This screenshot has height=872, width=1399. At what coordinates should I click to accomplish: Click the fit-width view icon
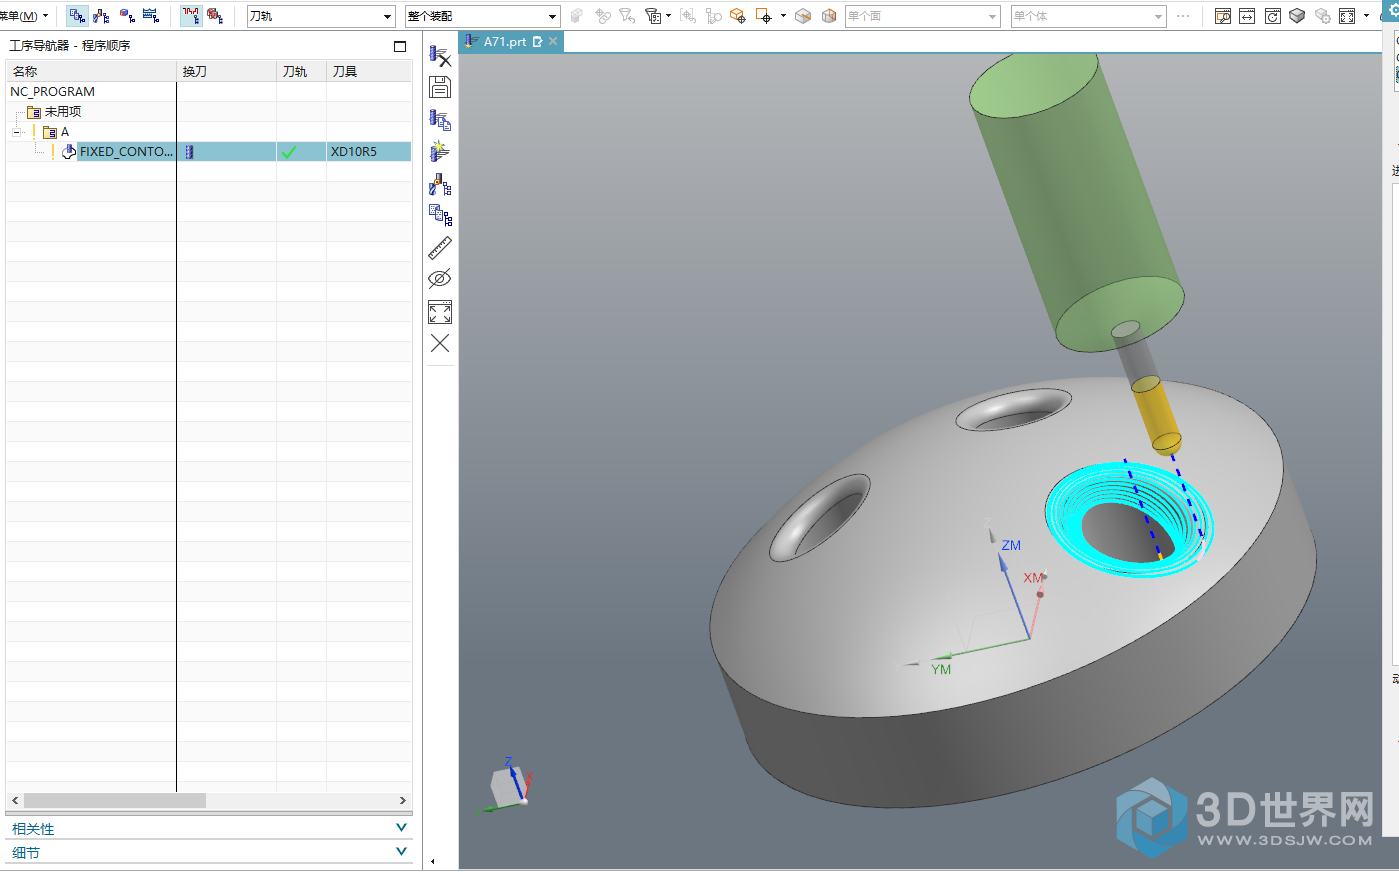[1247, 16]
